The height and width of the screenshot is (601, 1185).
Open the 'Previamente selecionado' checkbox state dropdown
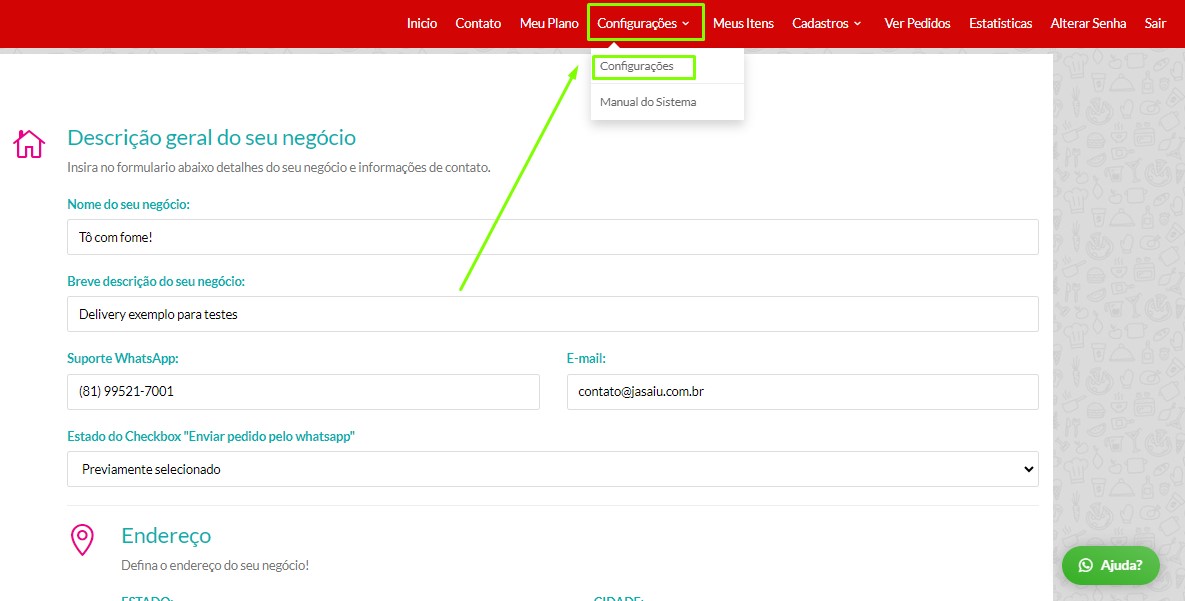(x=552, y=469)
